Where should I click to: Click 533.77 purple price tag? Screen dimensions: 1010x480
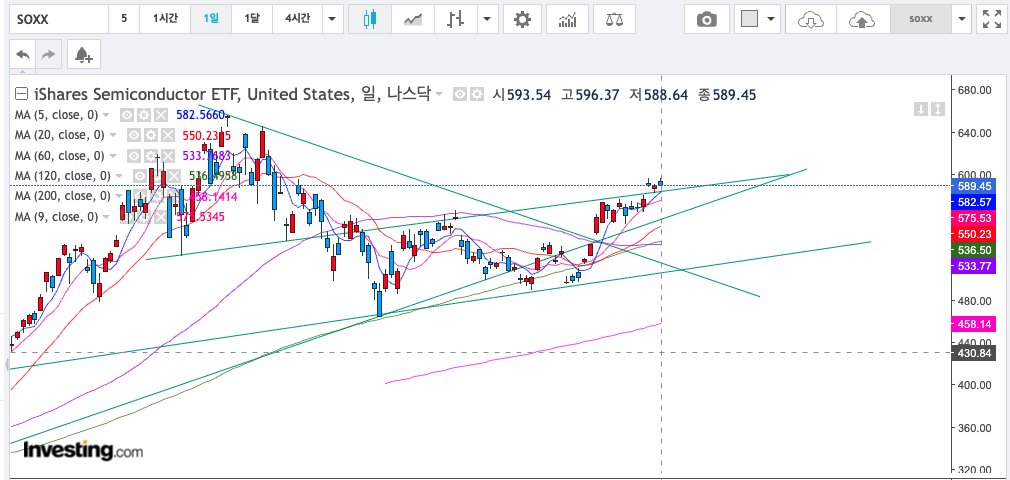pyautogui.click(x=974, y=265)
